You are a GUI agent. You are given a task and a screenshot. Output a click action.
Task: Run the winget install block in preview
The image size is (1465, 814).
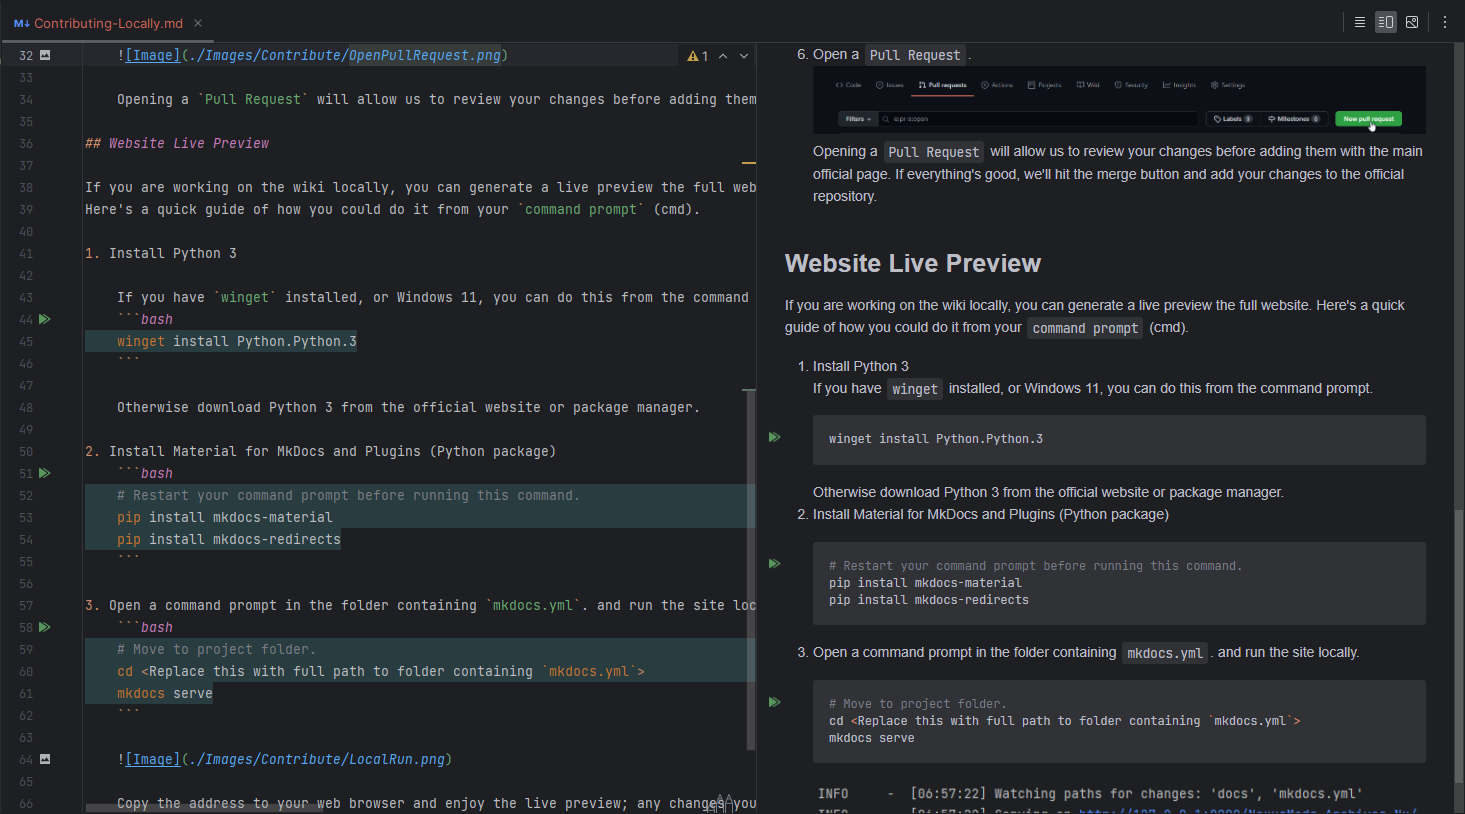point(774,437)
